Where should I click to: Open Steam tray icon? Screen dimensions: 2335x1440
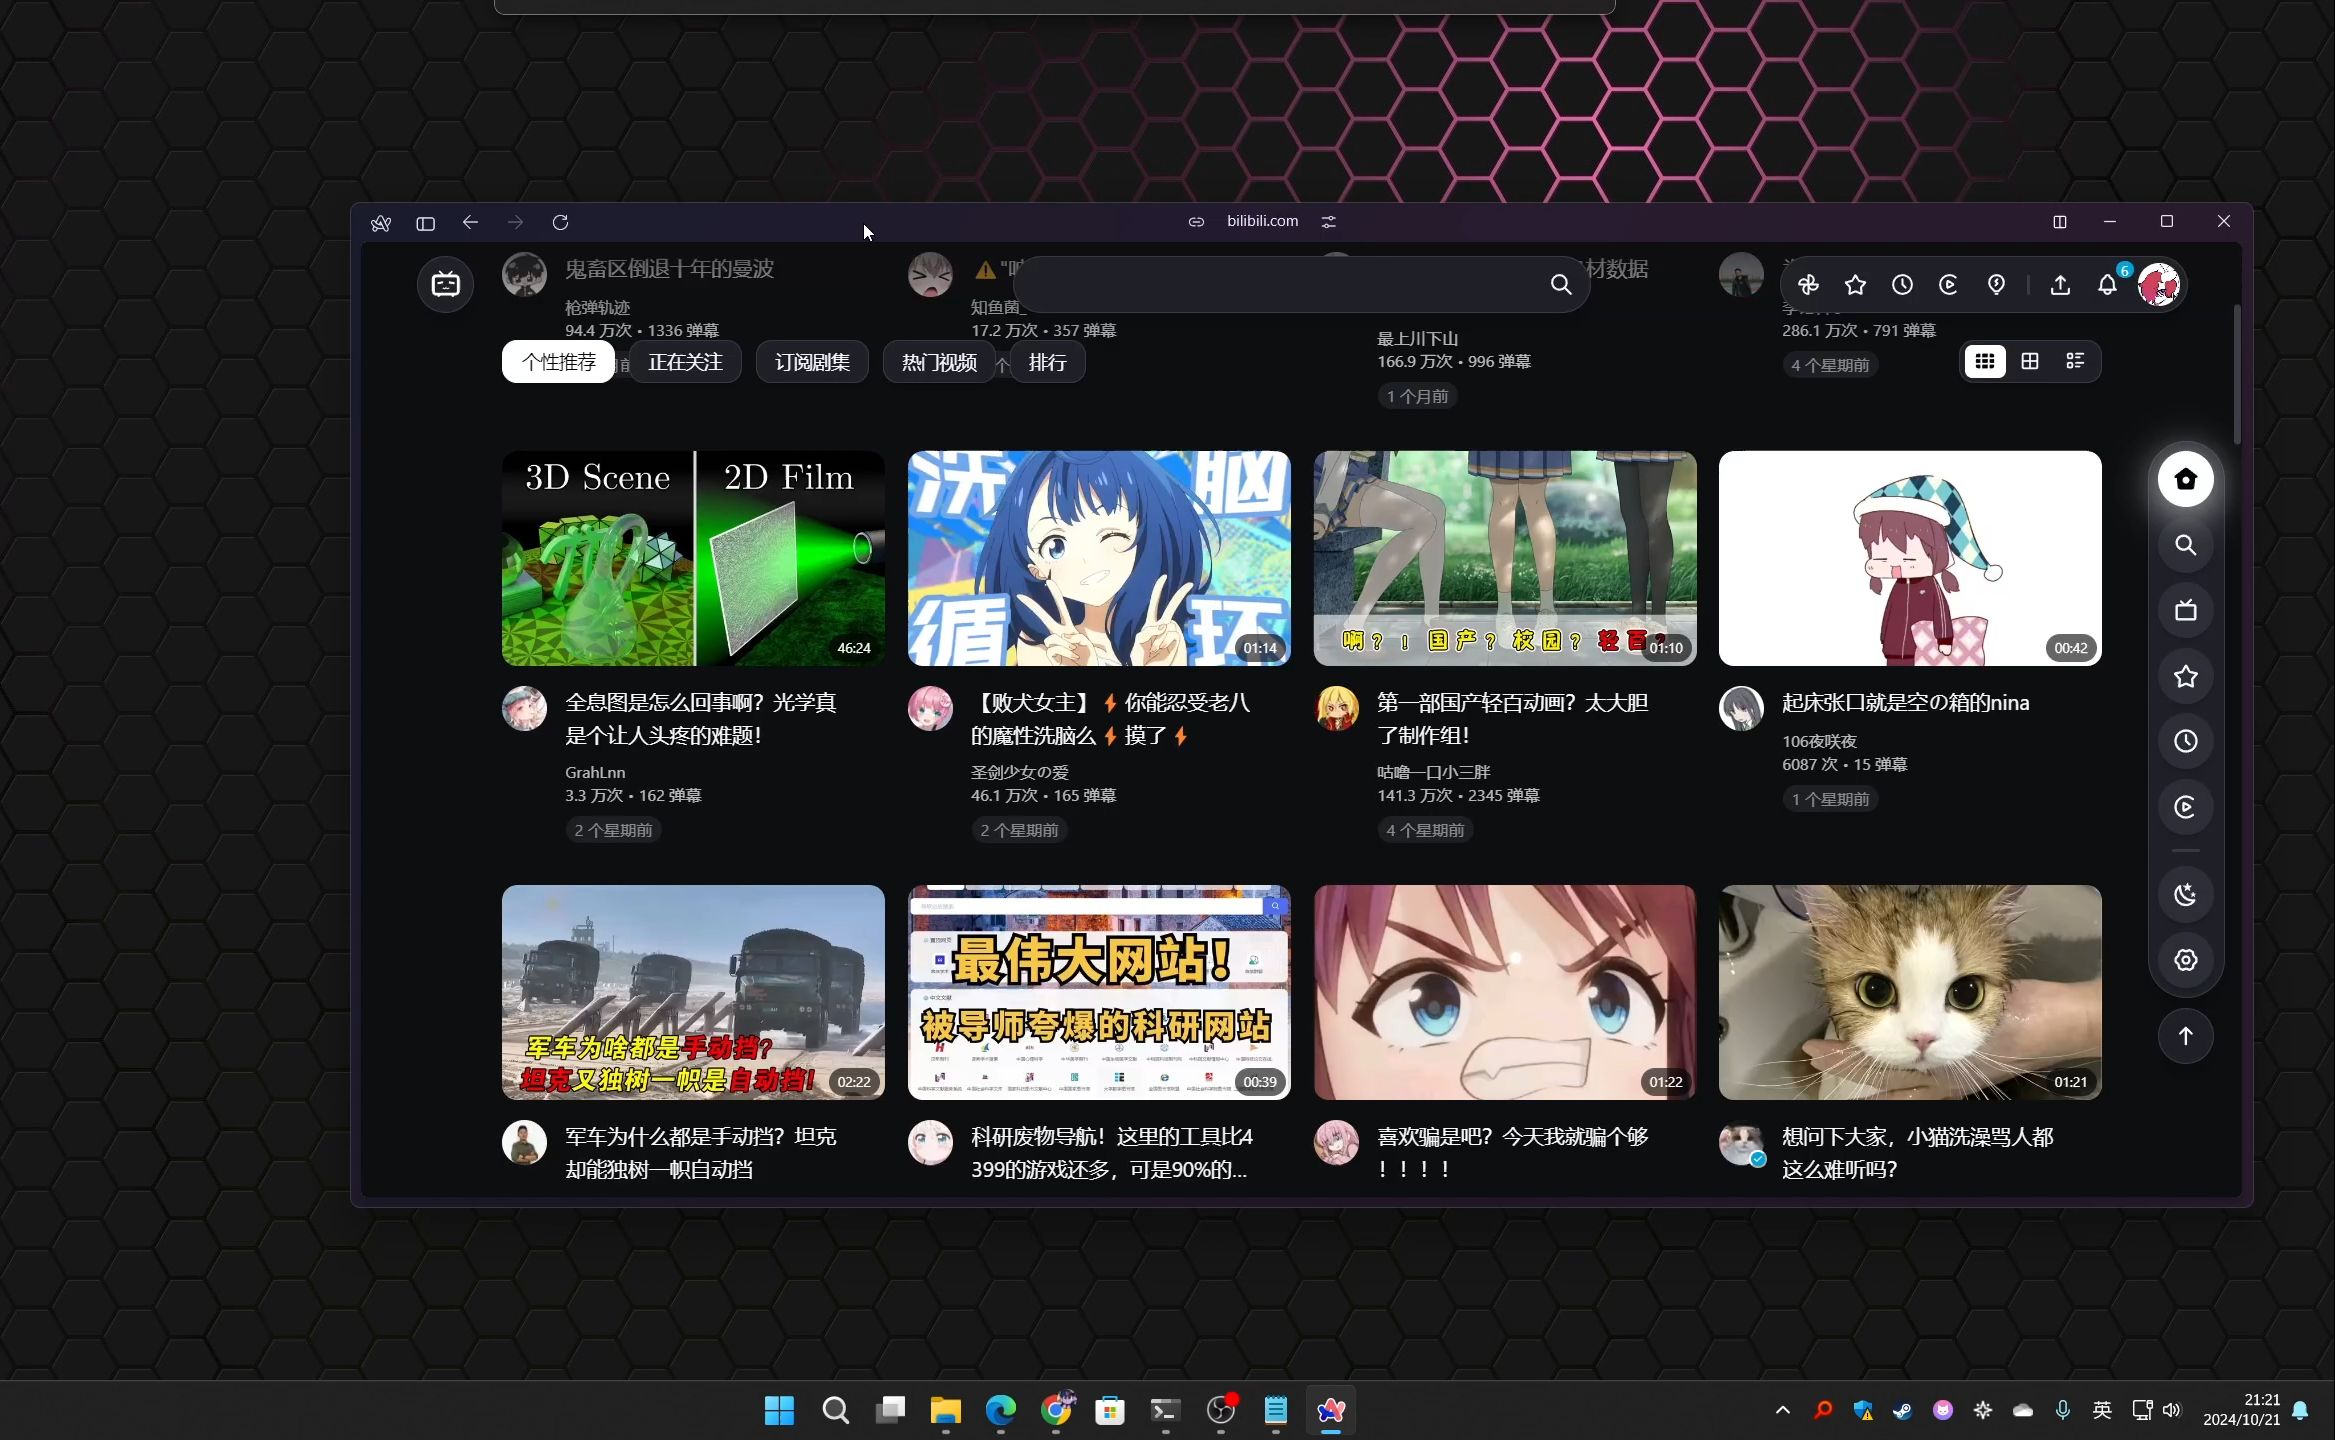1902,1411
